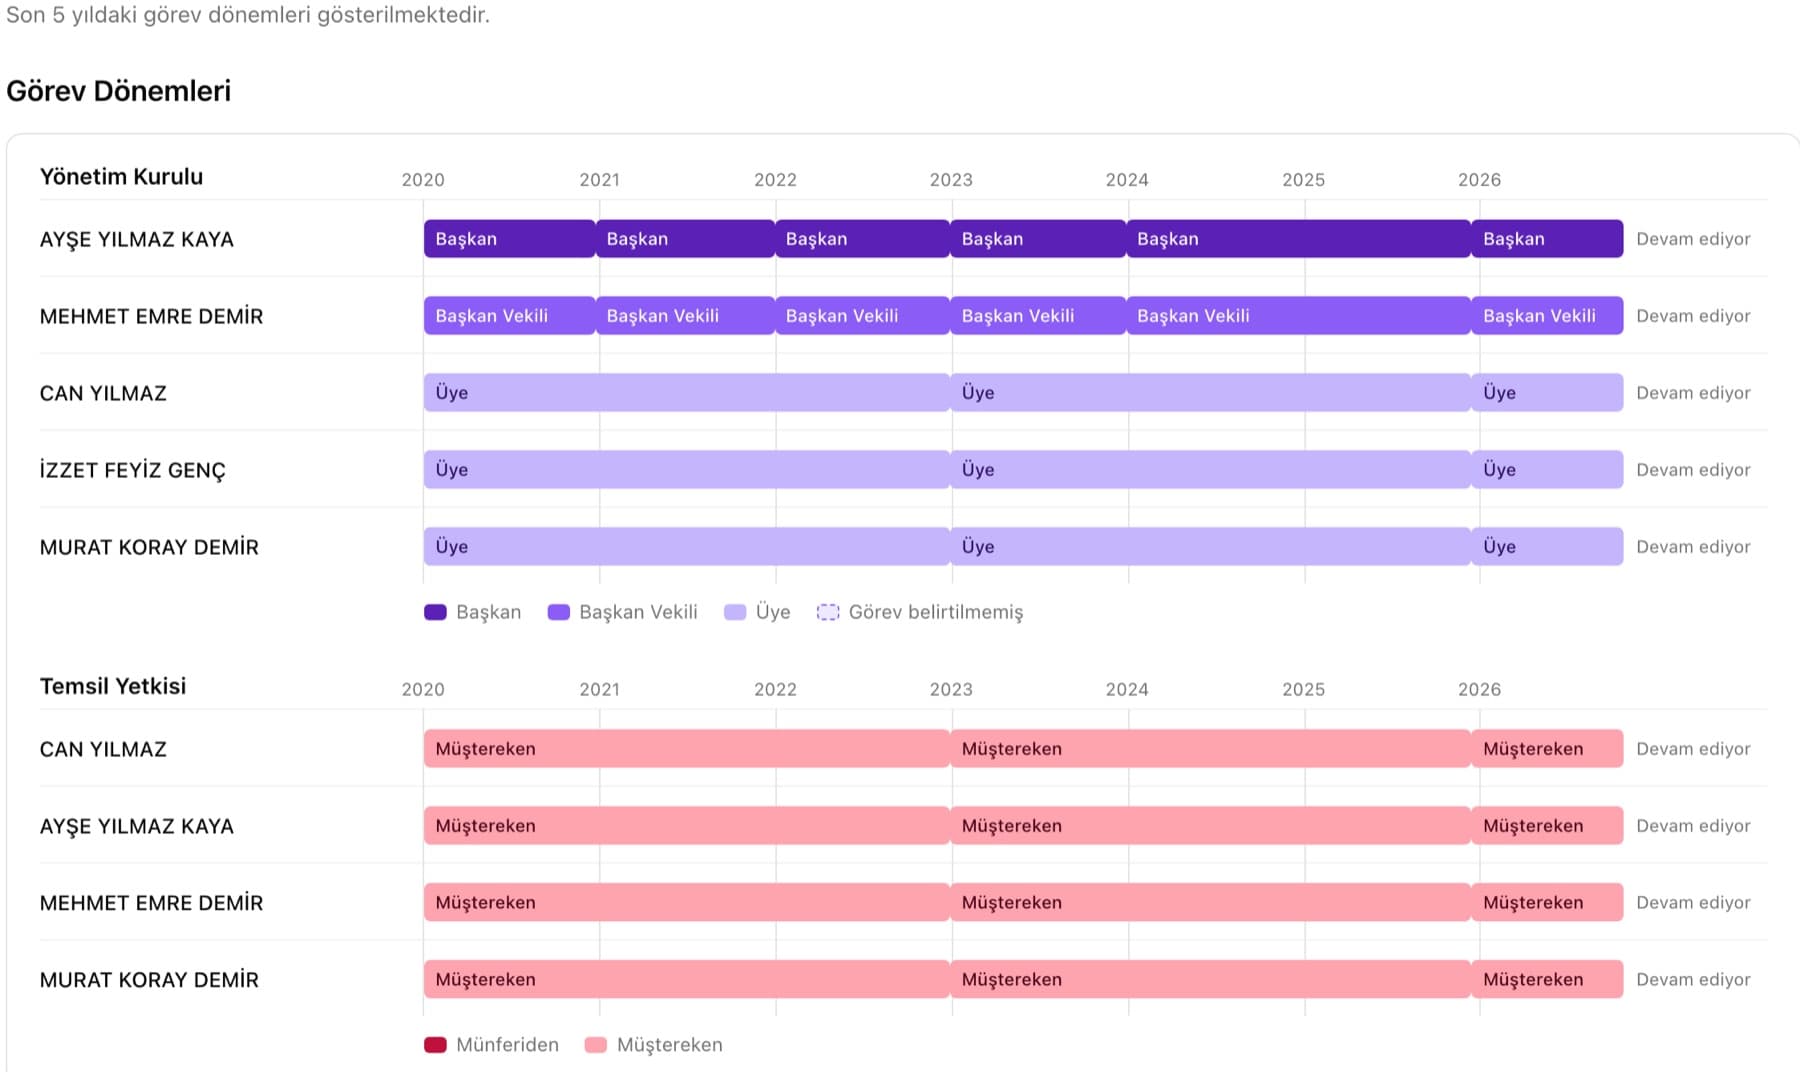Open Mehmet Emre Demir's ongoing Müştereken bar
This screenshot has height=1072, width=1800.
(1547, 903)
